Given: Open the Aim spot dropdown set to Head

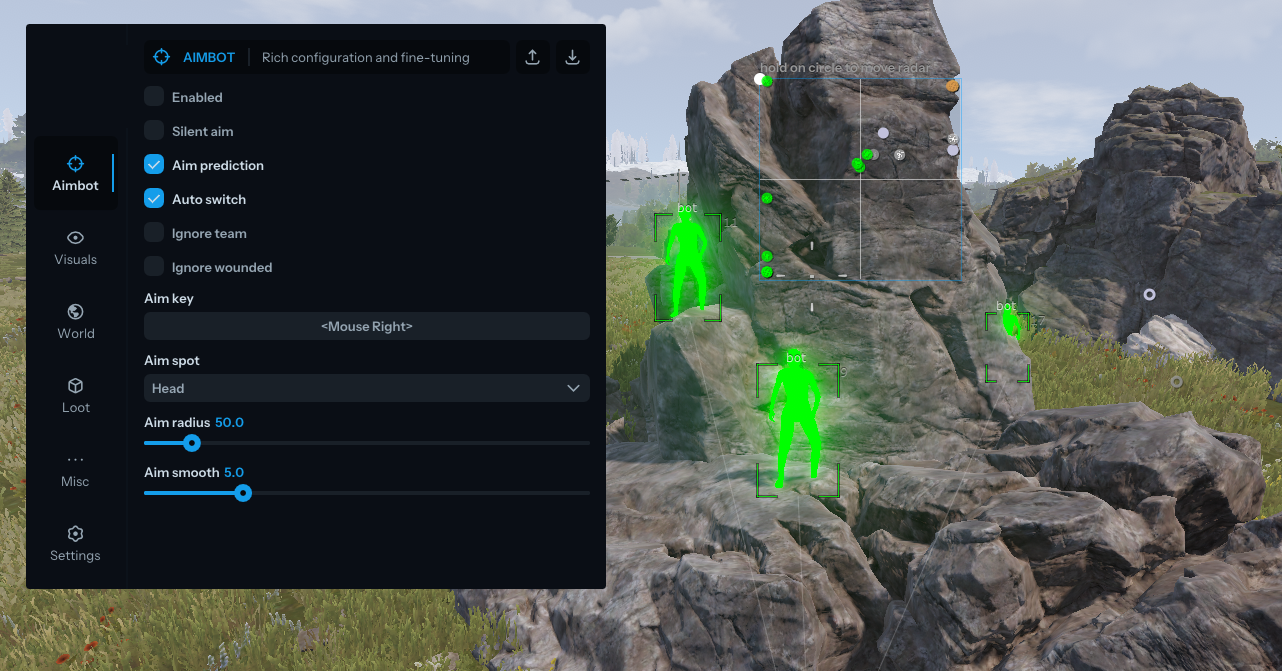Looking at the screenshot, I should point(366,388).
